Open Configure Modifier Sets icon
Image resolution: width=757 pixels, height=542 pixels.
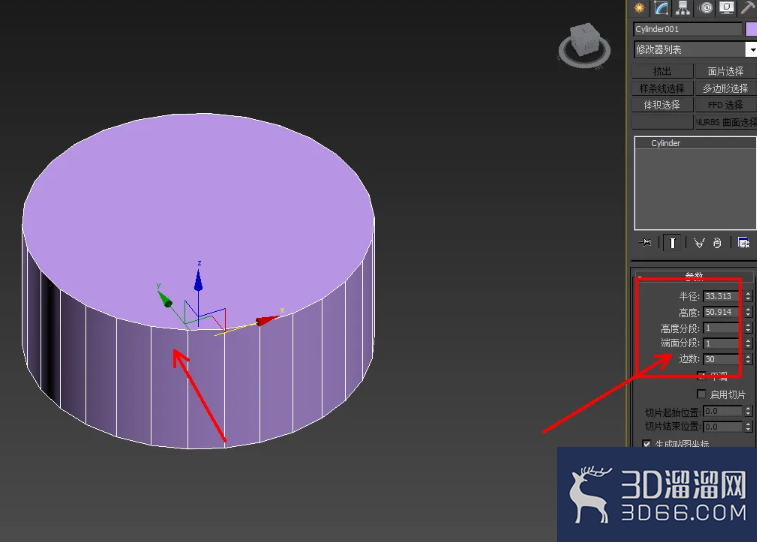[743, 242]
